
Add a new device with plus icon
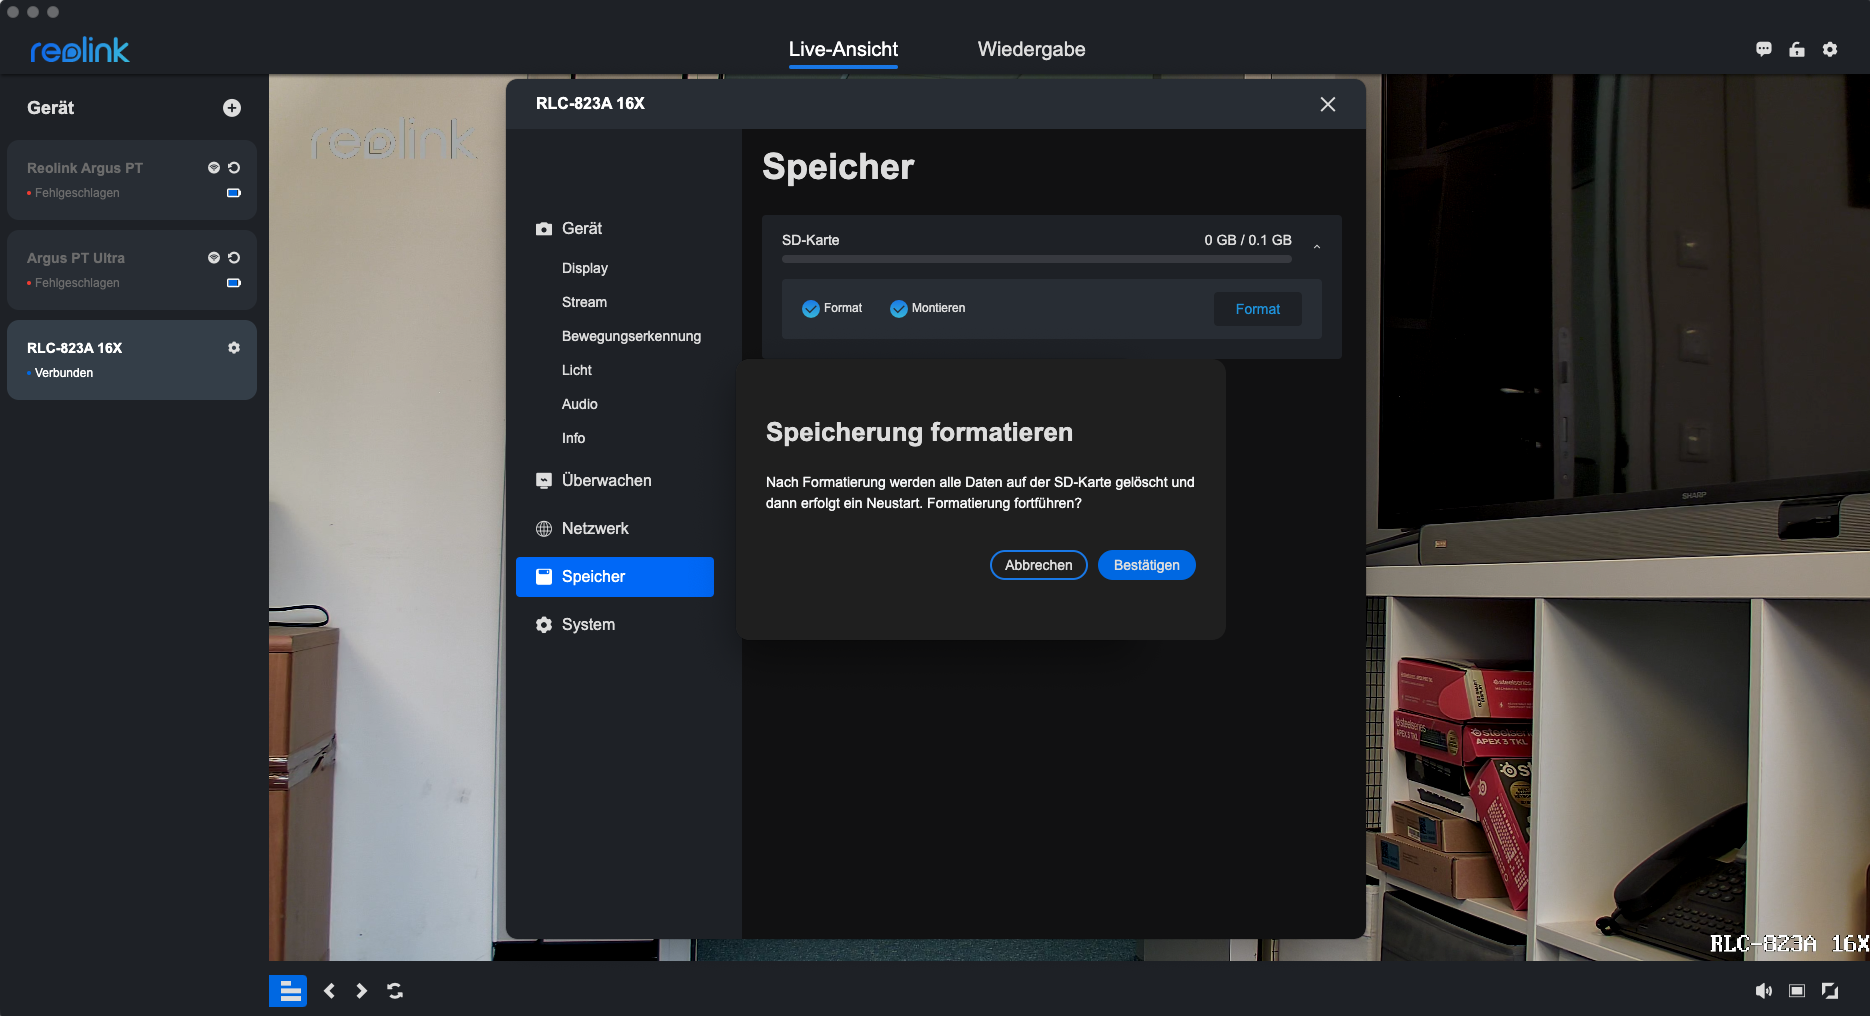coord(232,108)
